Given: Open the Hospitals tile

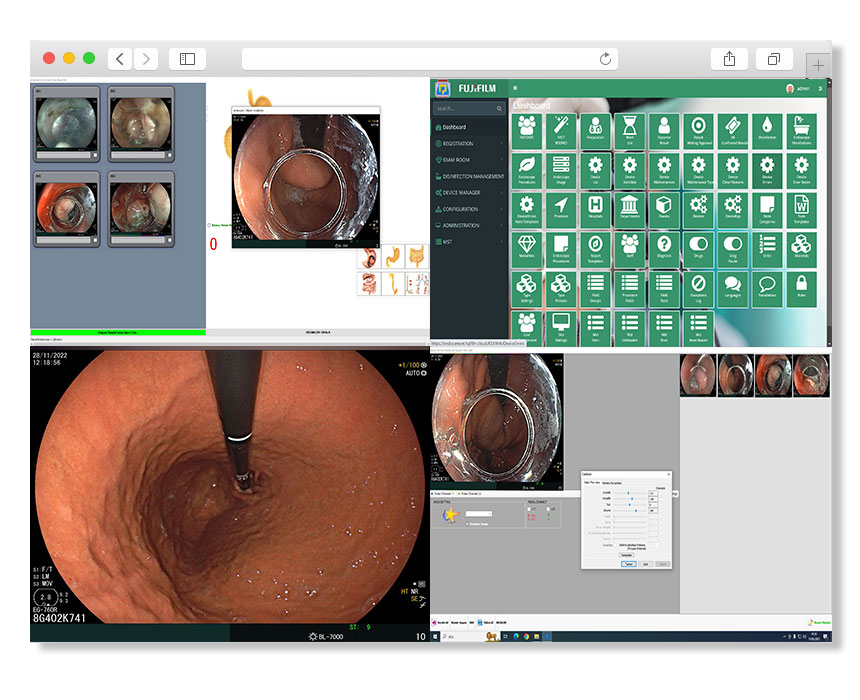Looking at the screenshot, I should tap(595, 209).
